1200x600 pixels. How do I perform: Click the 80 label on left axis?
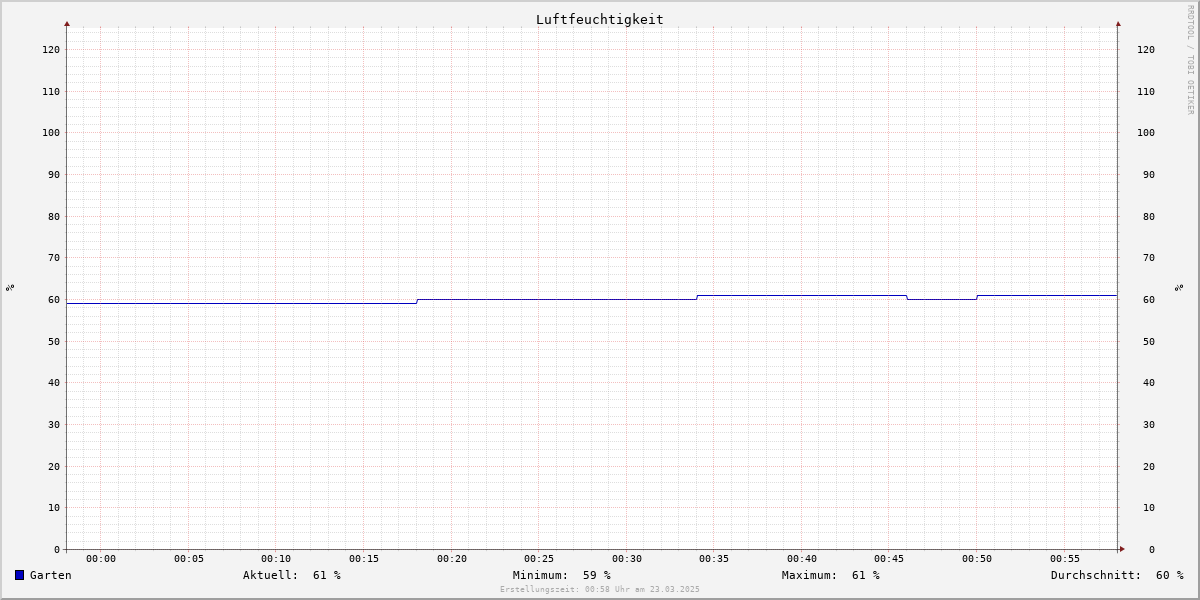pos(54,216)
